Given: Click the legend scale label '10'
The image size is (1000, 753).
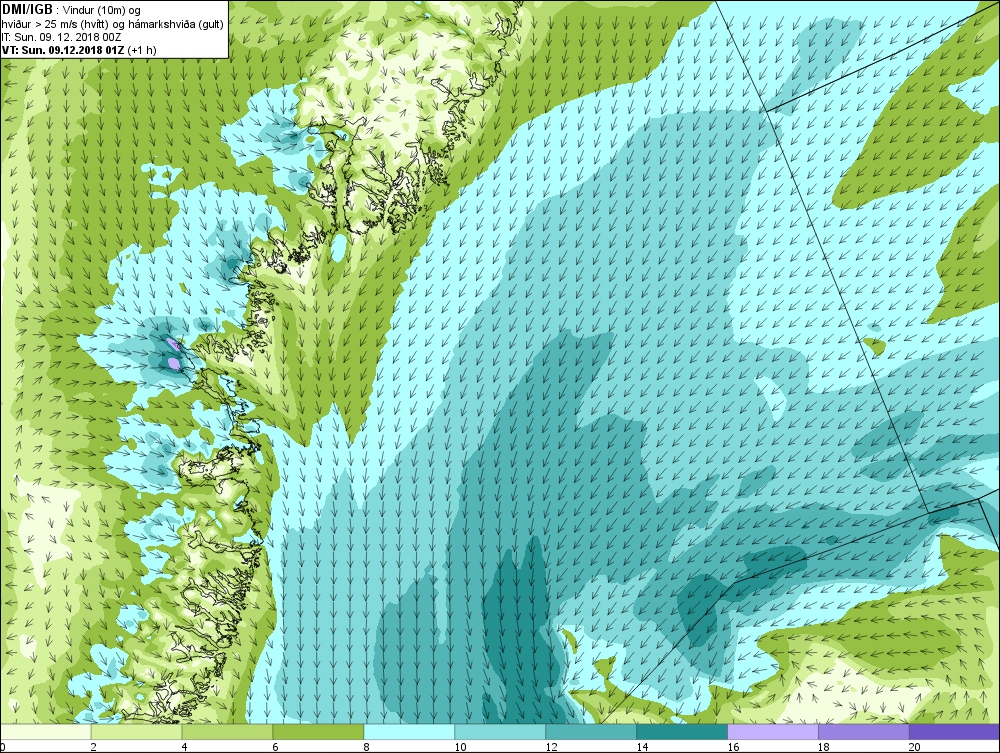Looking at the screenshot, I should click(460, 747).
